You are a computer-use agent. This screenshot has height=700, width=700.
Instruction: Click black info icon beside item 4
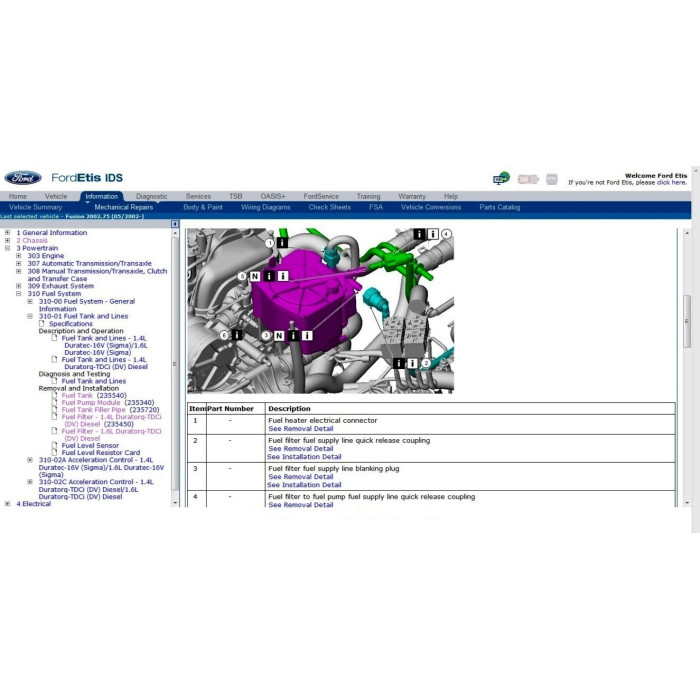pyautogui.click(x=419, y=234)
